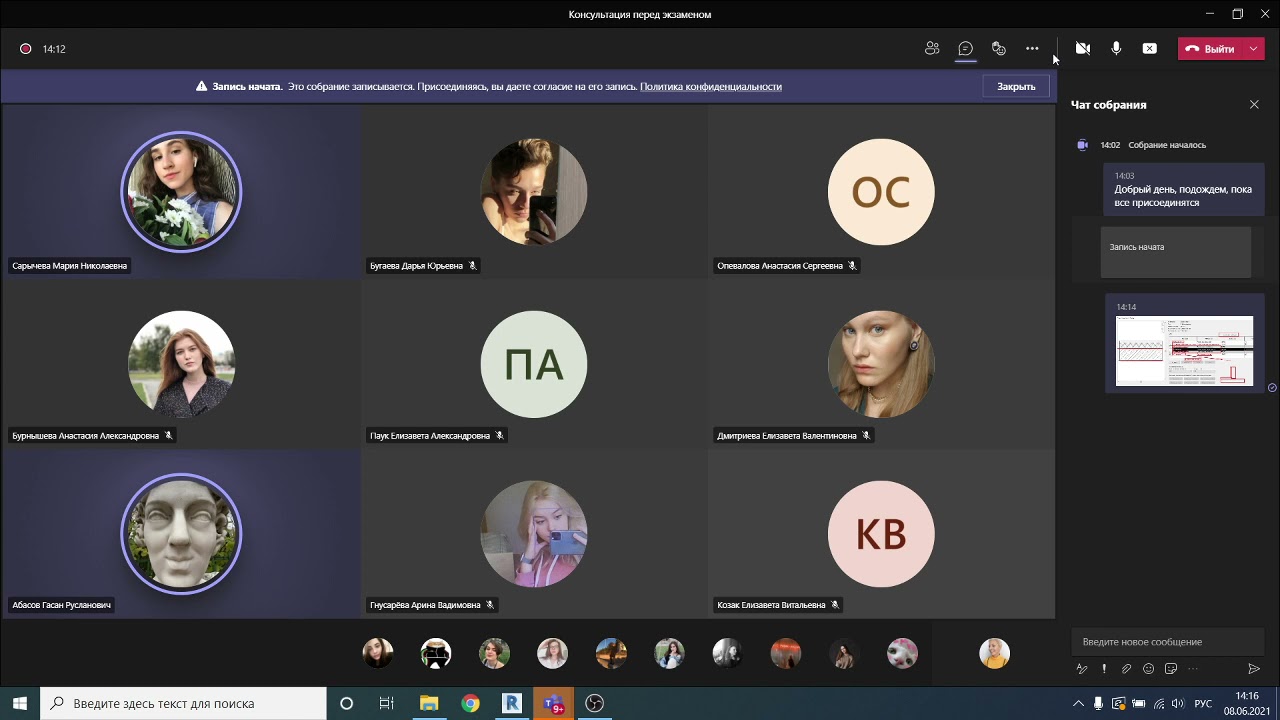
Task: Select the cat-picture participant avatar in bottom strip
Action: click(x=903, y=653)
